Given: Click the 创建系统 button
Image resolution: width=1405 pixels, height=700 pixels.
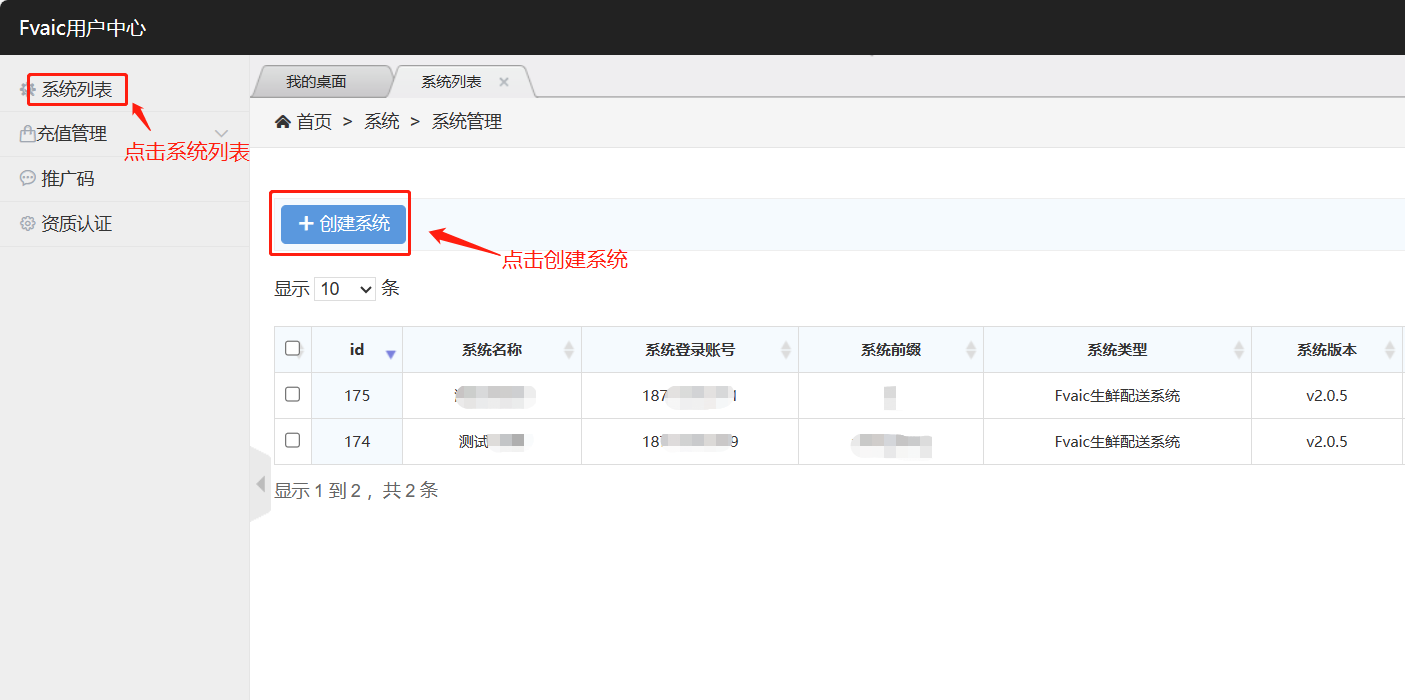Looking at the screenshot, I should point(343,224).
